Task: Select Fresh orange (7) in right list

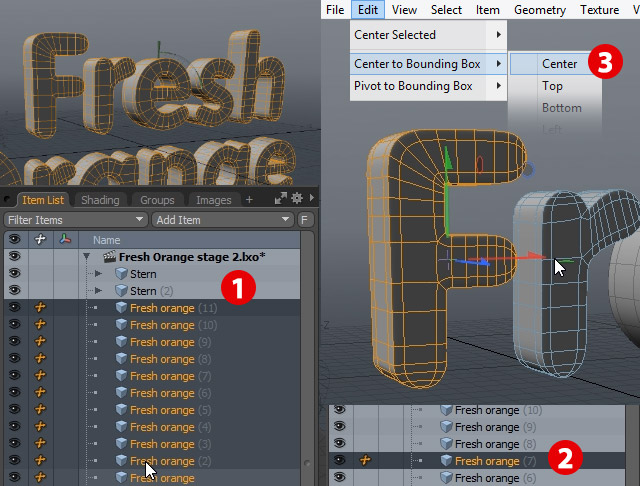Action: [496, 461]
